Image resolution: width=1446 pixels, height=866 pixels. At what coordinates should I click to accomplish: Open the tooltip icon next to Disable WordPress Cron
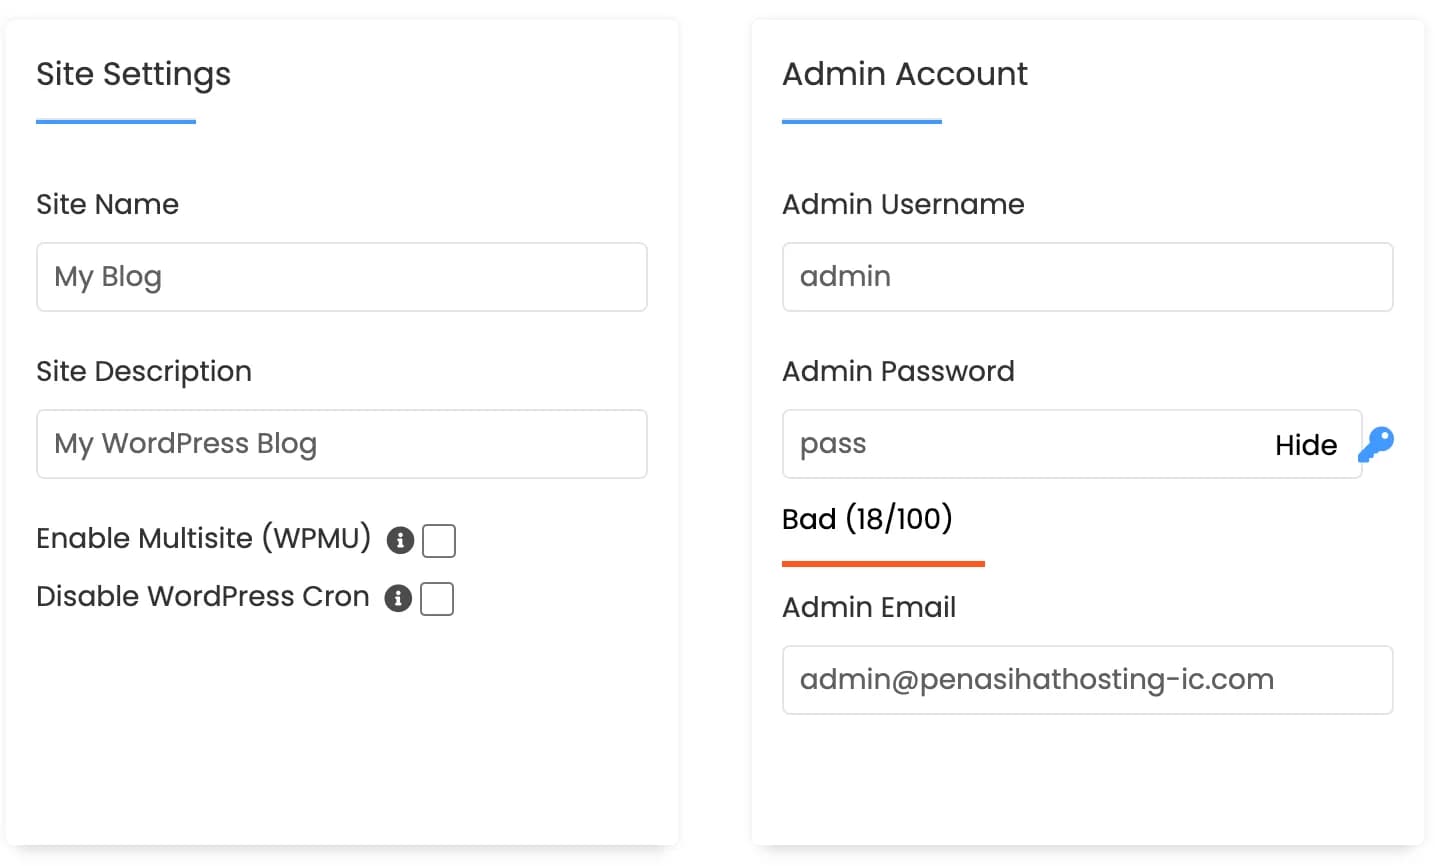click(x=397, y=598)
